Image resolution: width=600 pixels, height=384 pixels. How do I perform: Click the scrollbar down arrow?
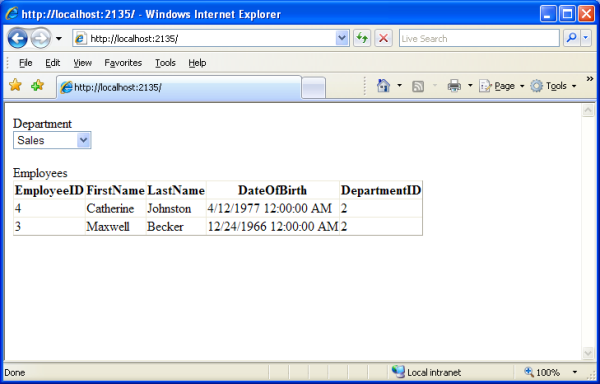pos(588,353)
